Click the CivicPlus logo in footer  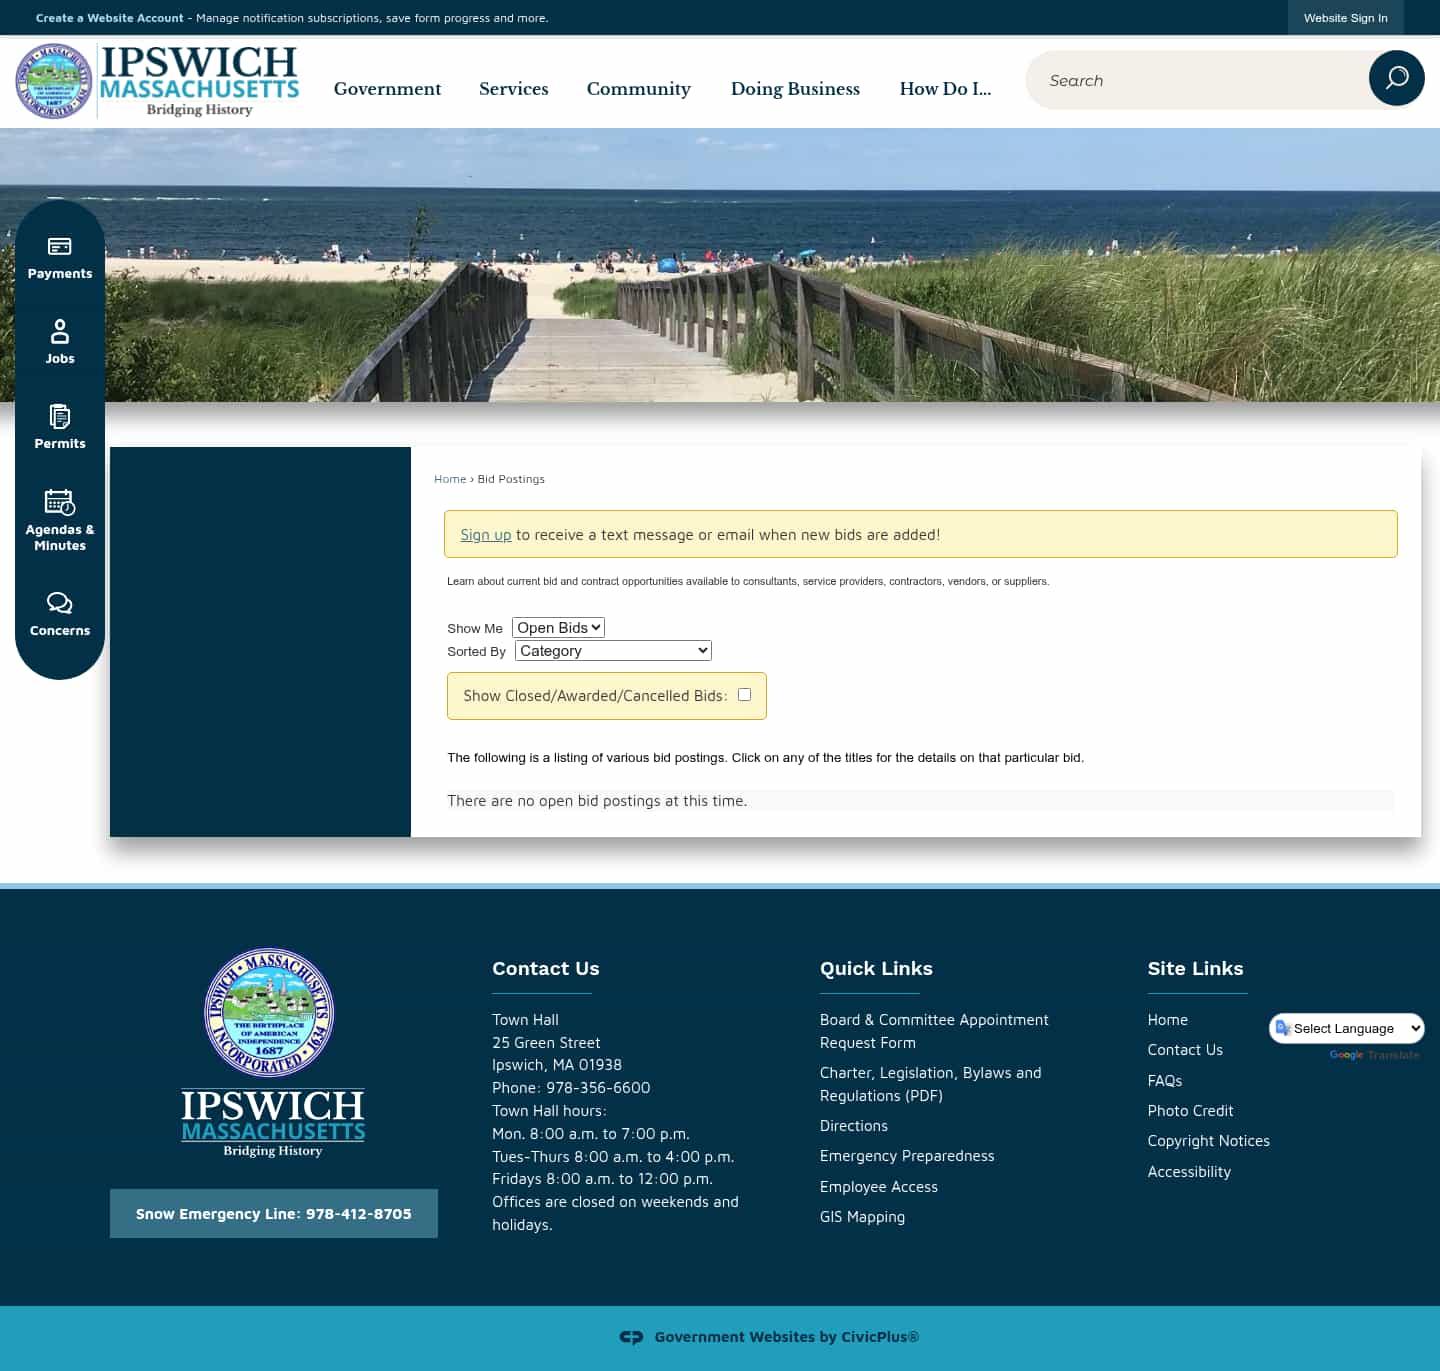pos(632,1336)
